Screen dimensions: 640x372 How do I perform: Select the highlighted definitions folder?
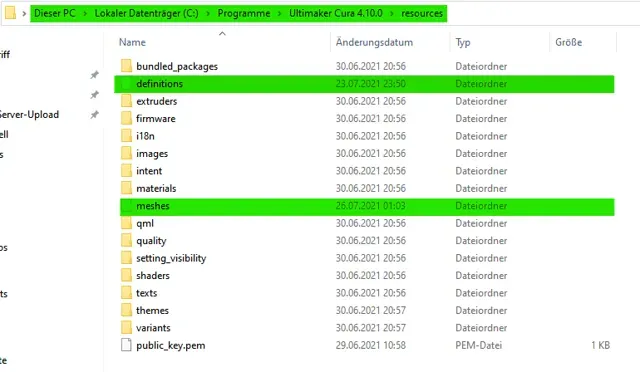(x=364, y=84)
